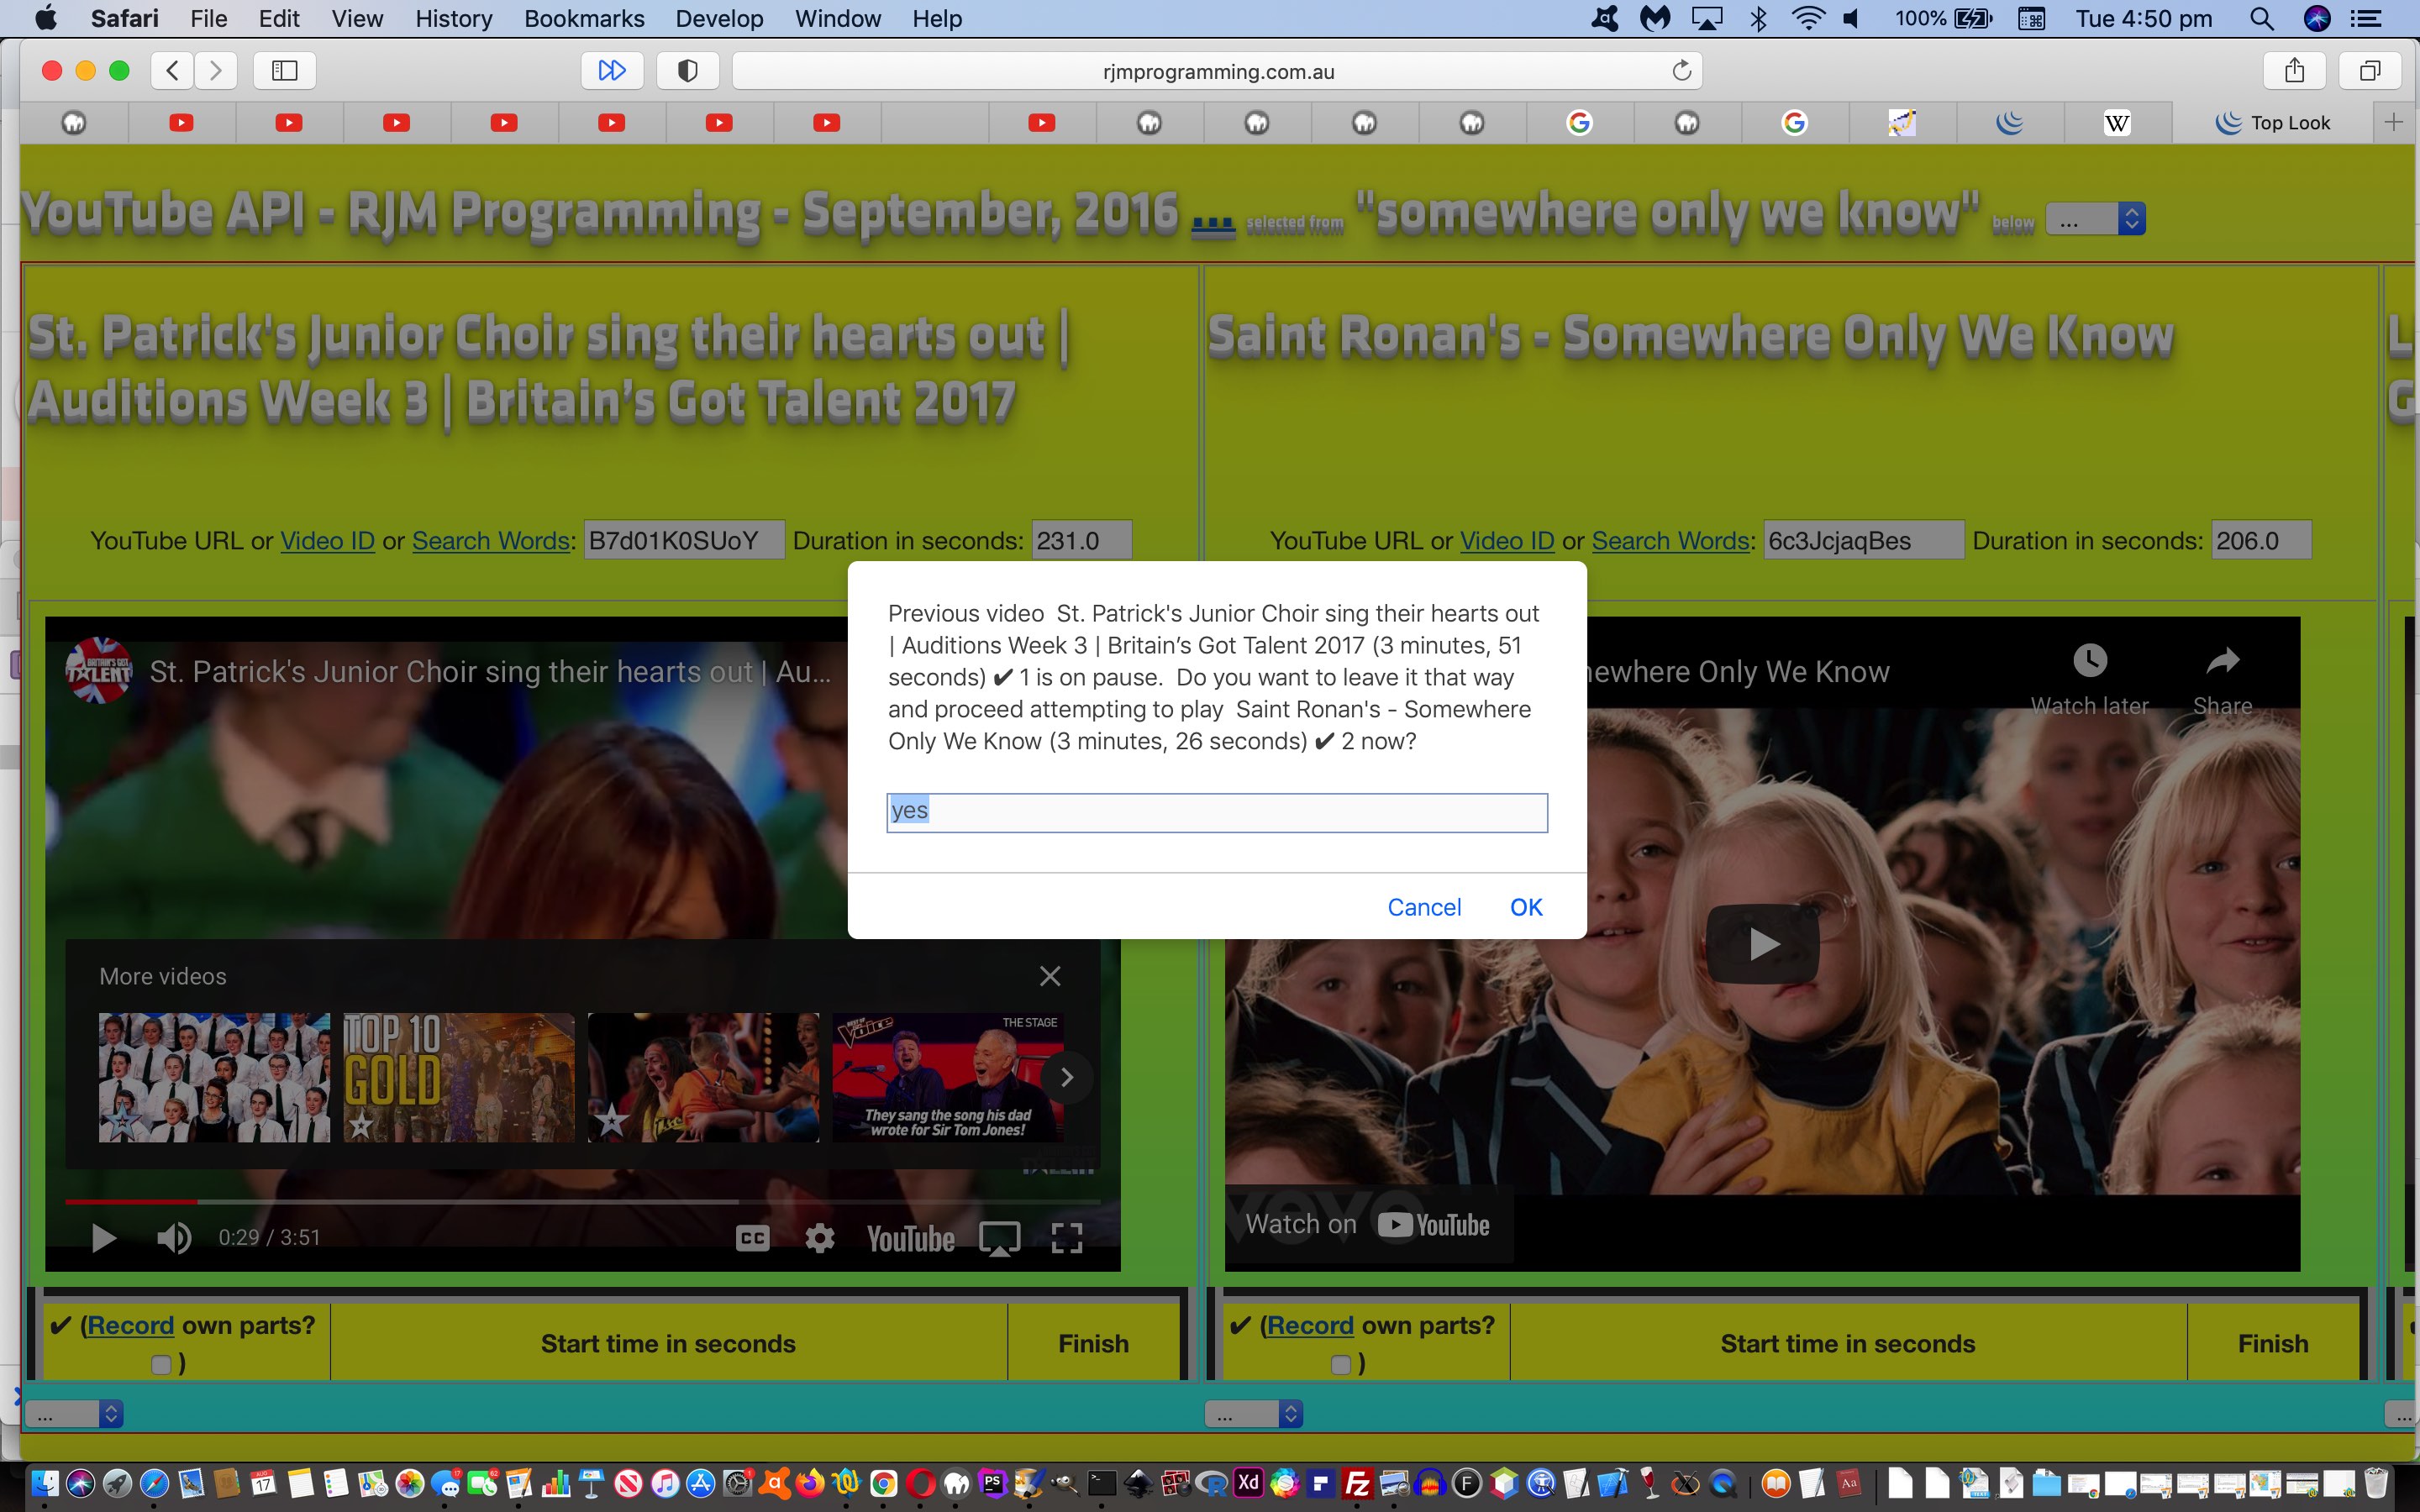This screenshot has height=1512, width=2420.
Task: Tick the Record own parts checkbox, right video
Action: click(x=1341, y=1365)
